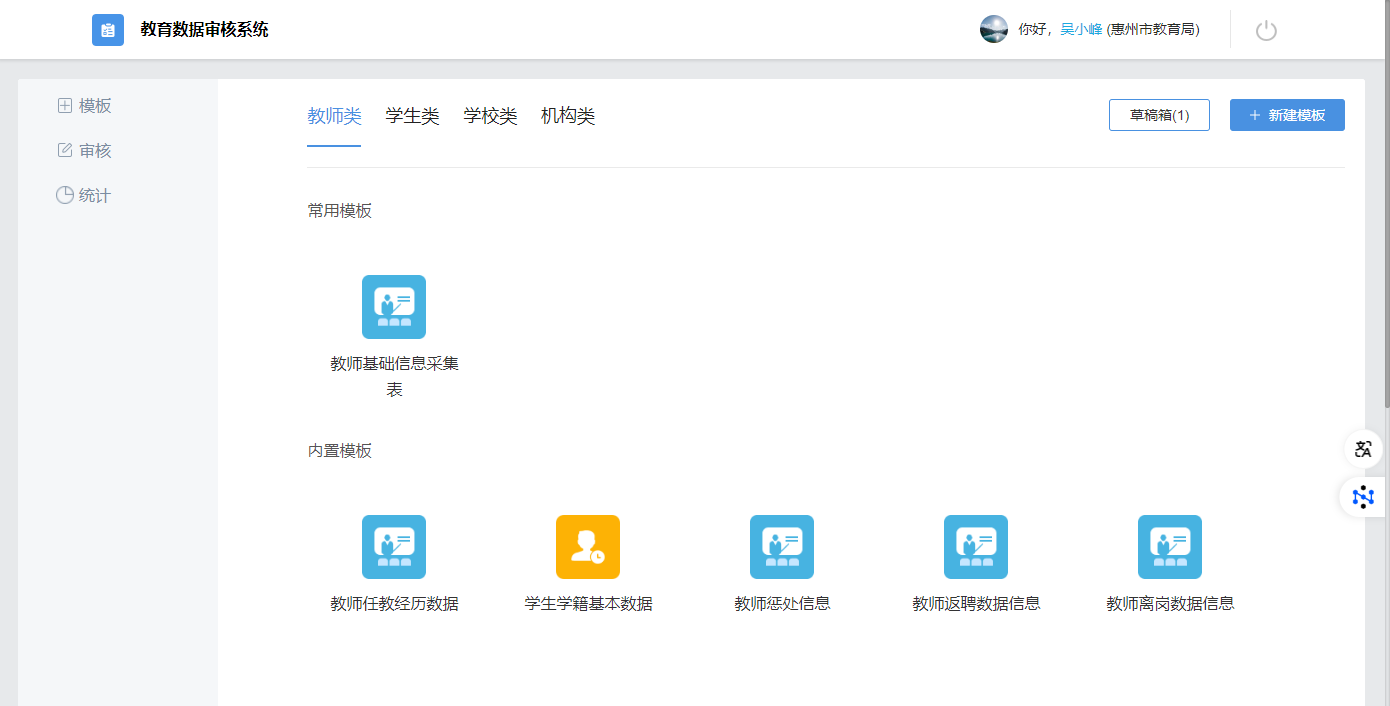Click the 内置模板 section heading
Viewport: 1390px width, 706px height.
click(340, 451)
